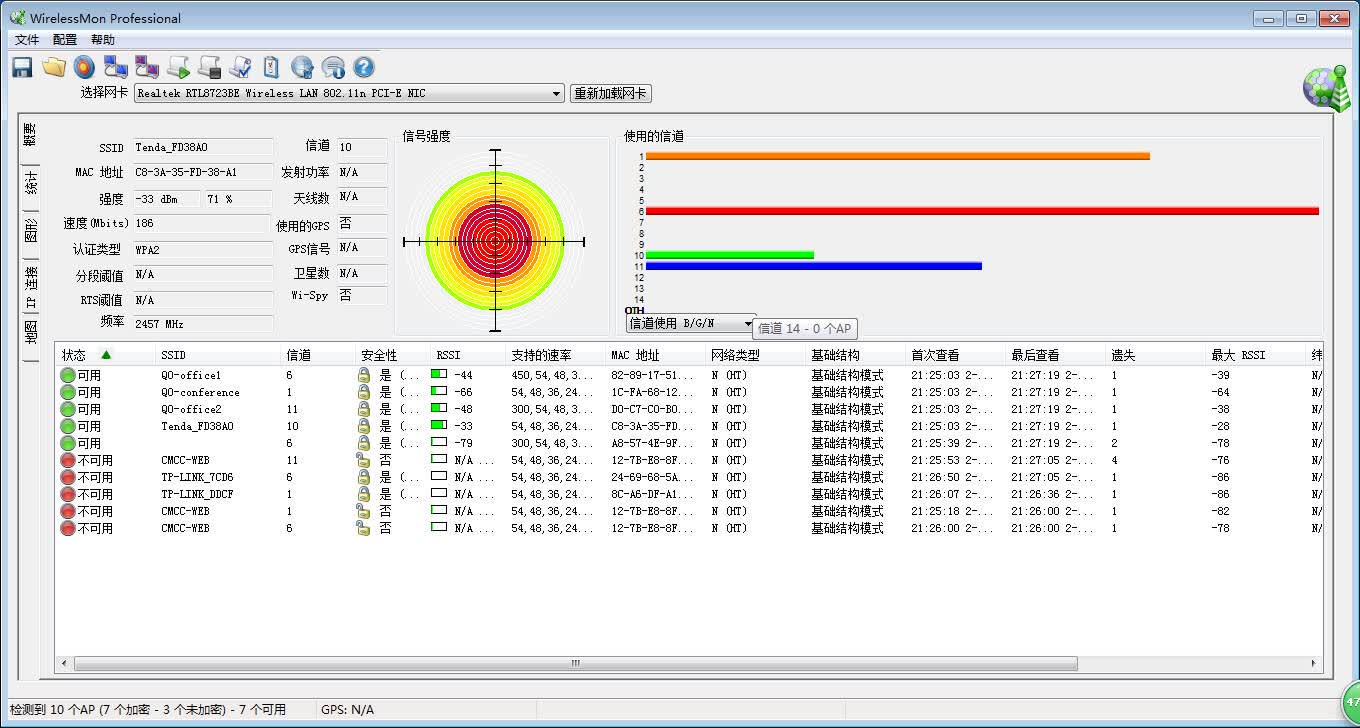Click the clipboard toolbar icon
The image size is (1360, 728).
[x=270, y=67]
